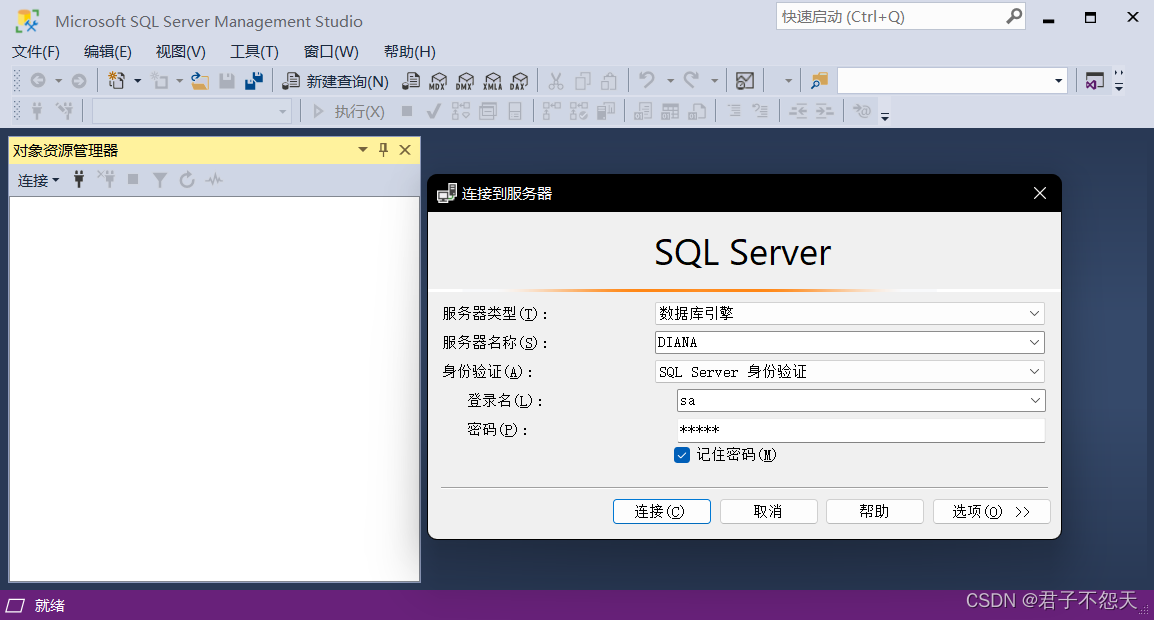The width and height of the screenshot is (1154, 620).
Task: Click the Navigate Backward arrow icon
Action: click(38, 80)
